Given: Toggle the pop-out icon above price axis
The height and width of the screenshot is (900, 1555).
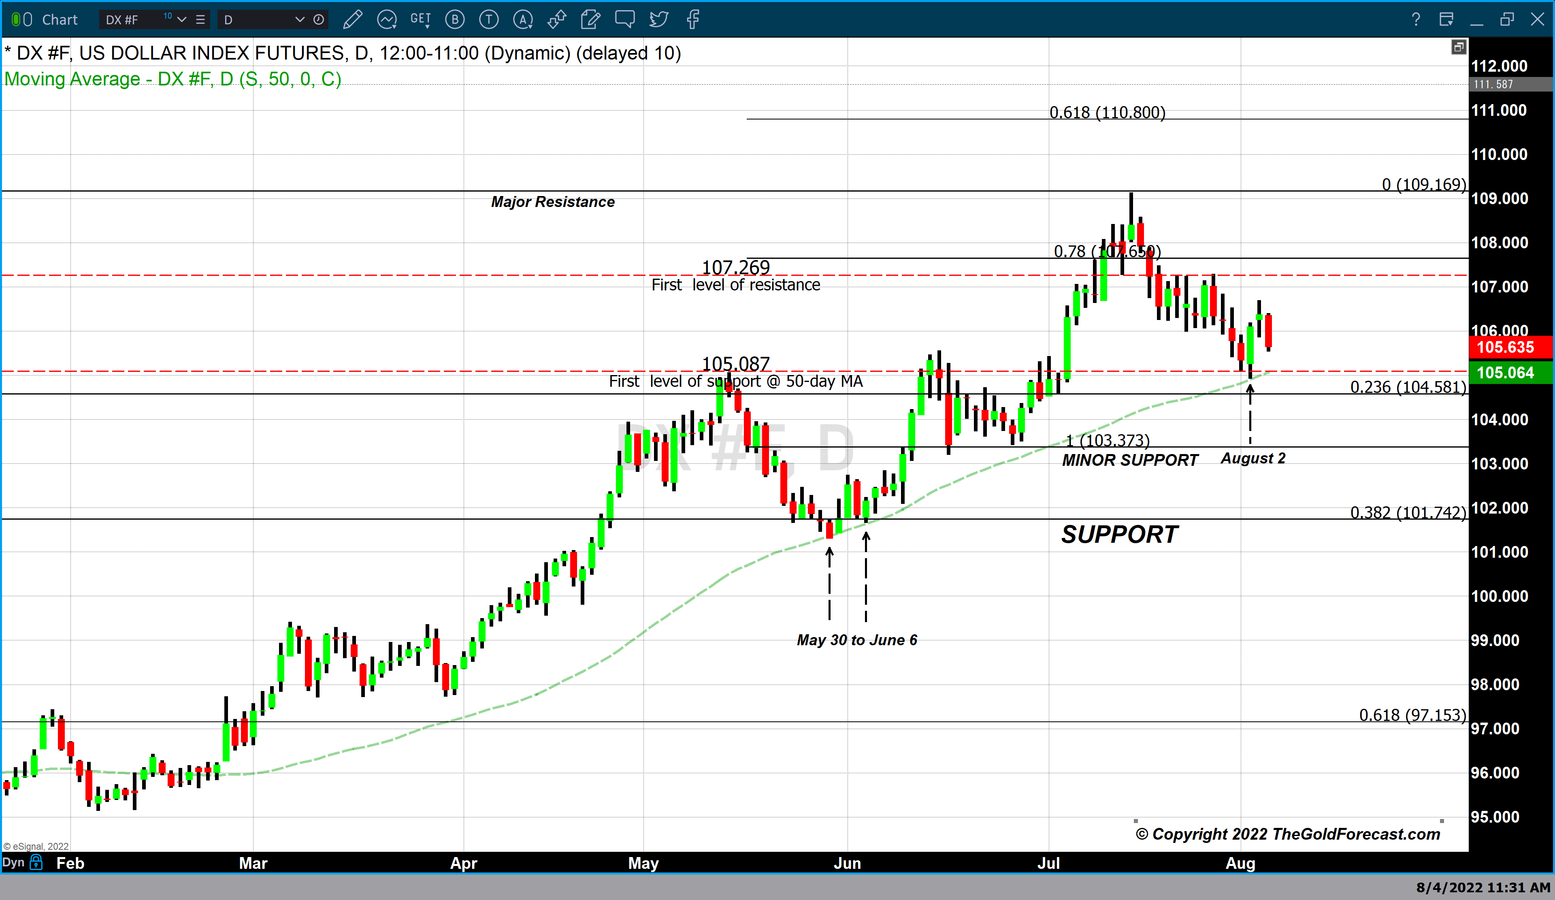Looking at the screenshot, I should pos(1459,47).
